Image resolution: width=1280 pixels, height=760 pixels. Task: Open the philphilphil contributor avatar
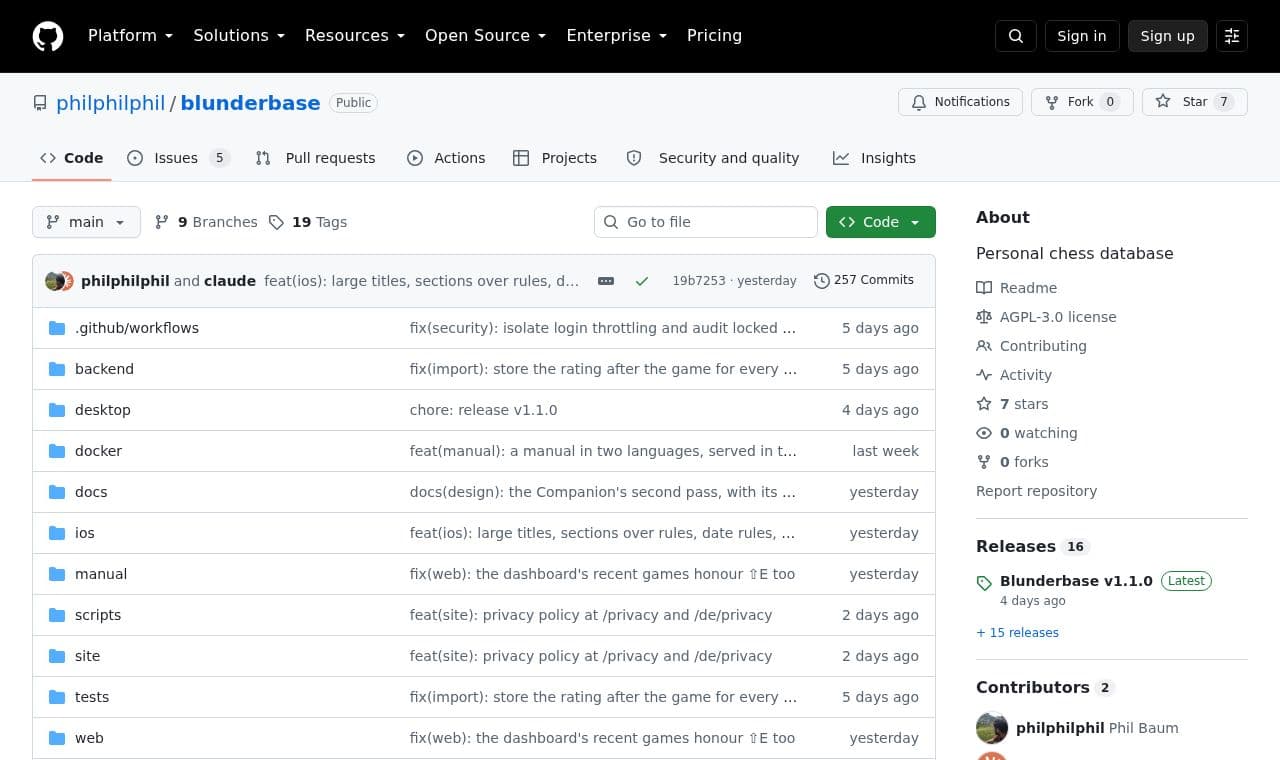tap(992, 728)
